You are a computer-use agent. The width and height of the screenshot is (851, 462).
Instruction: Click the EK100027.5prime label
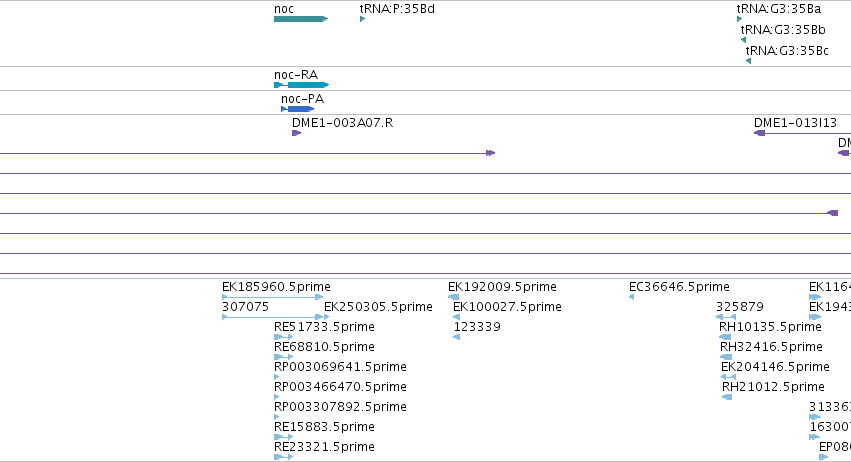[x=507, y=307]
